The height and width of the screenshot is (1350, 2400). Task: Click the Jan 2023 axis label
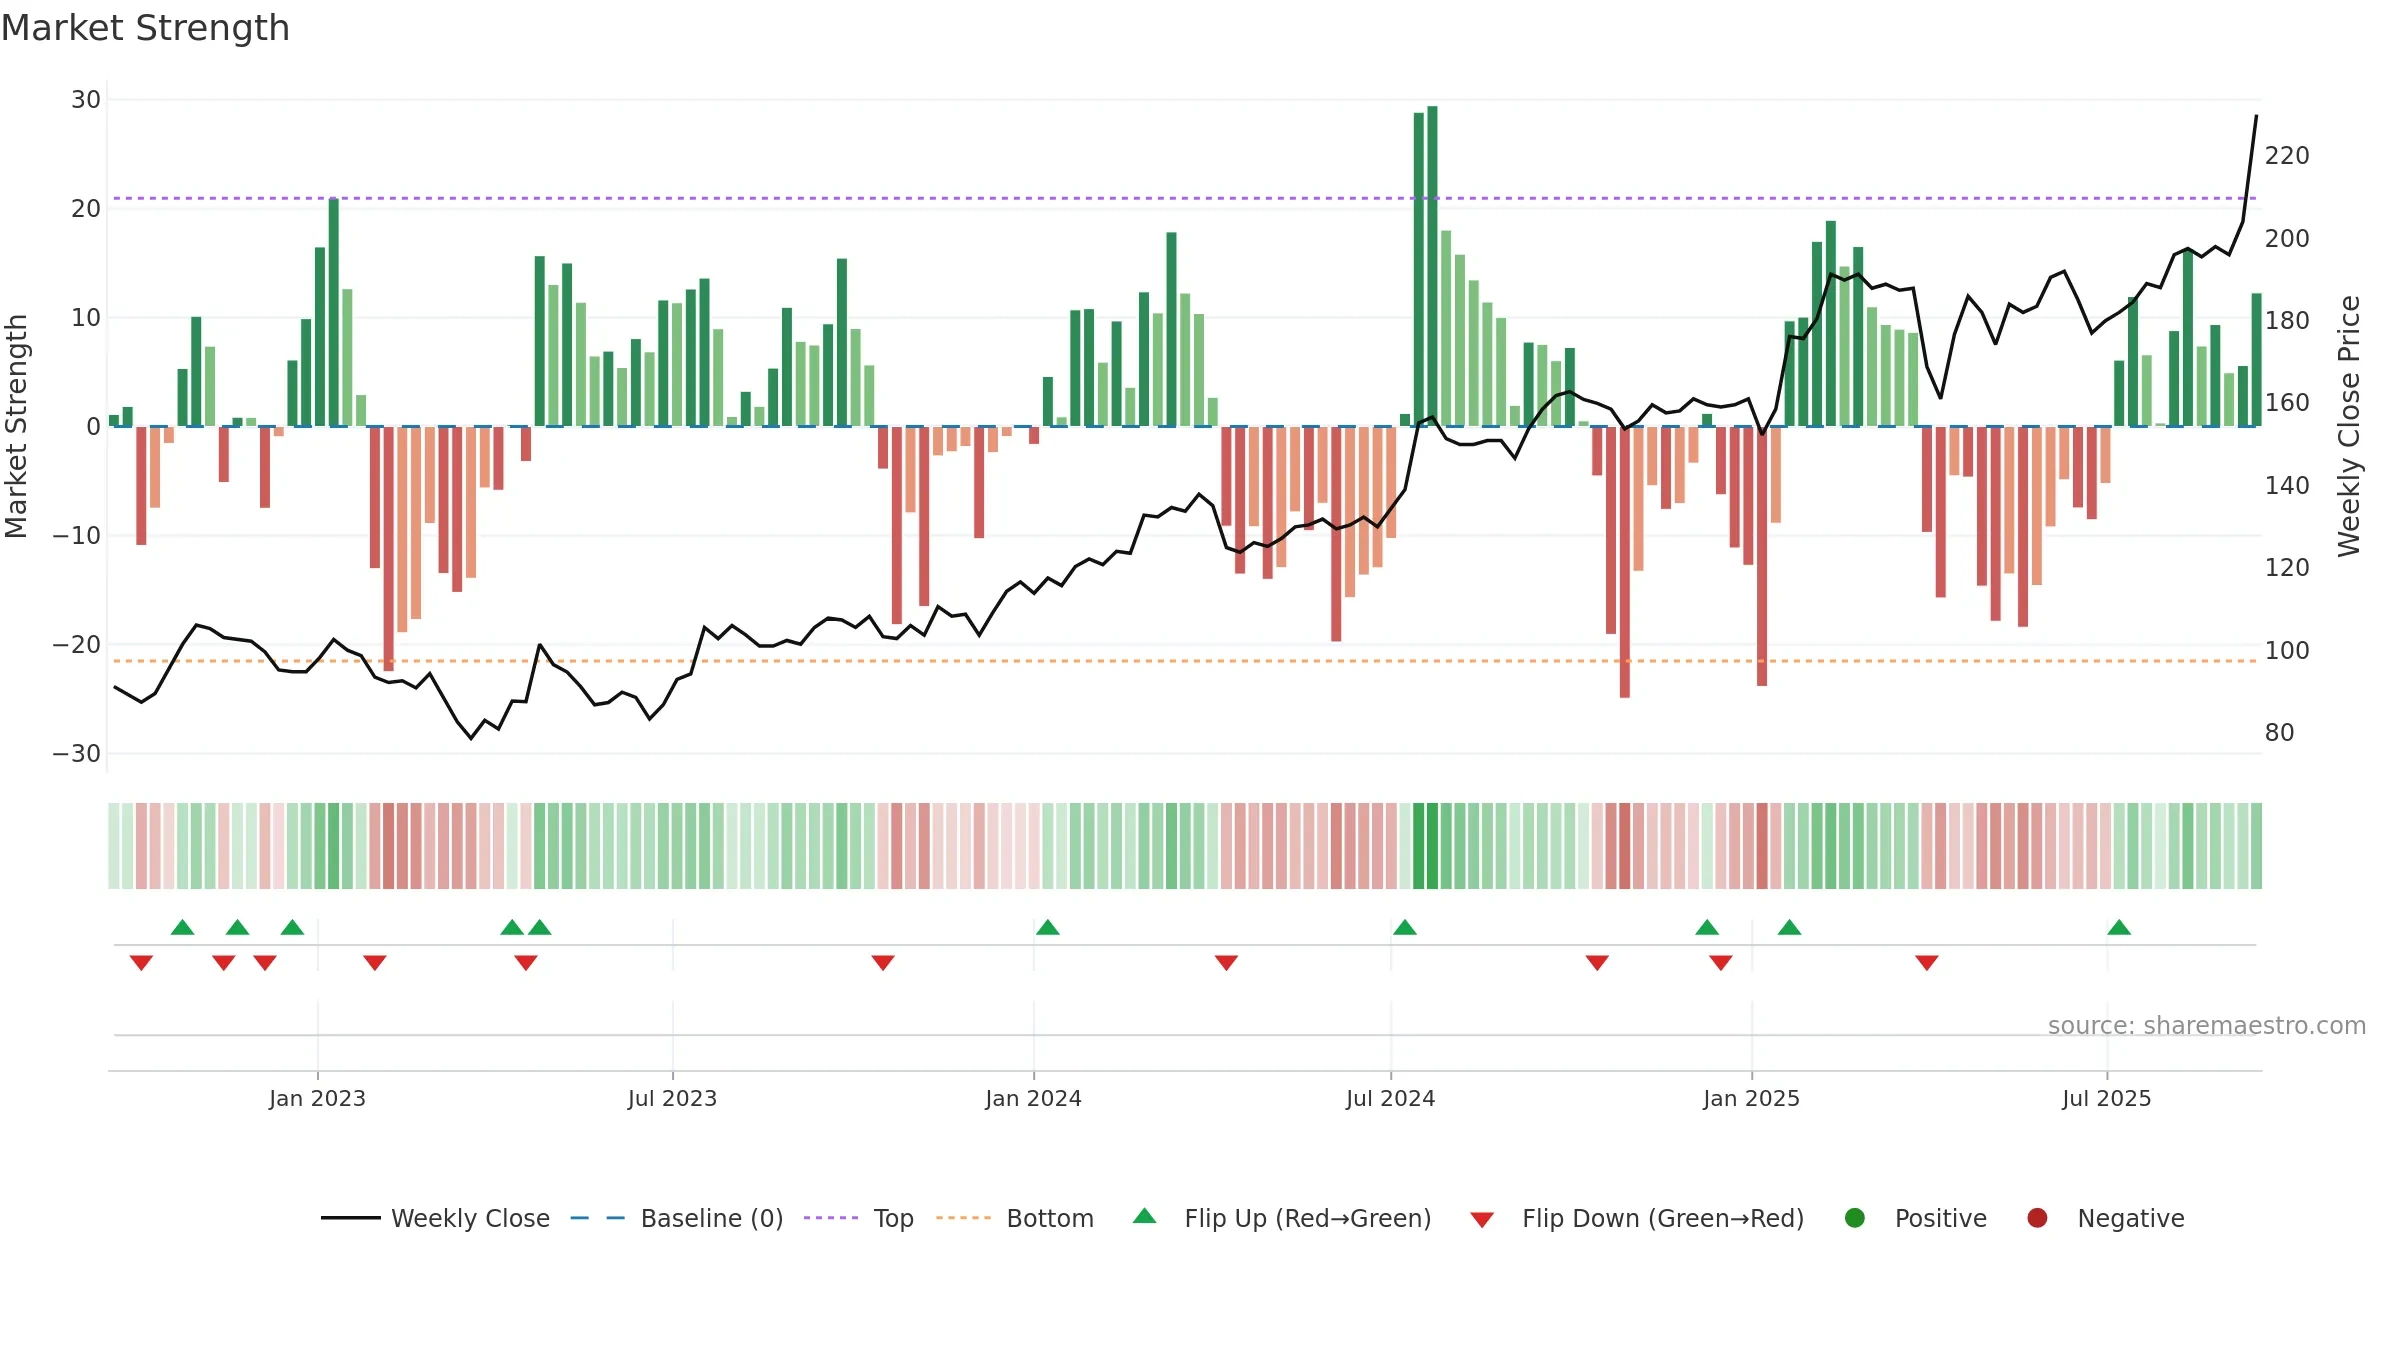317,1099
